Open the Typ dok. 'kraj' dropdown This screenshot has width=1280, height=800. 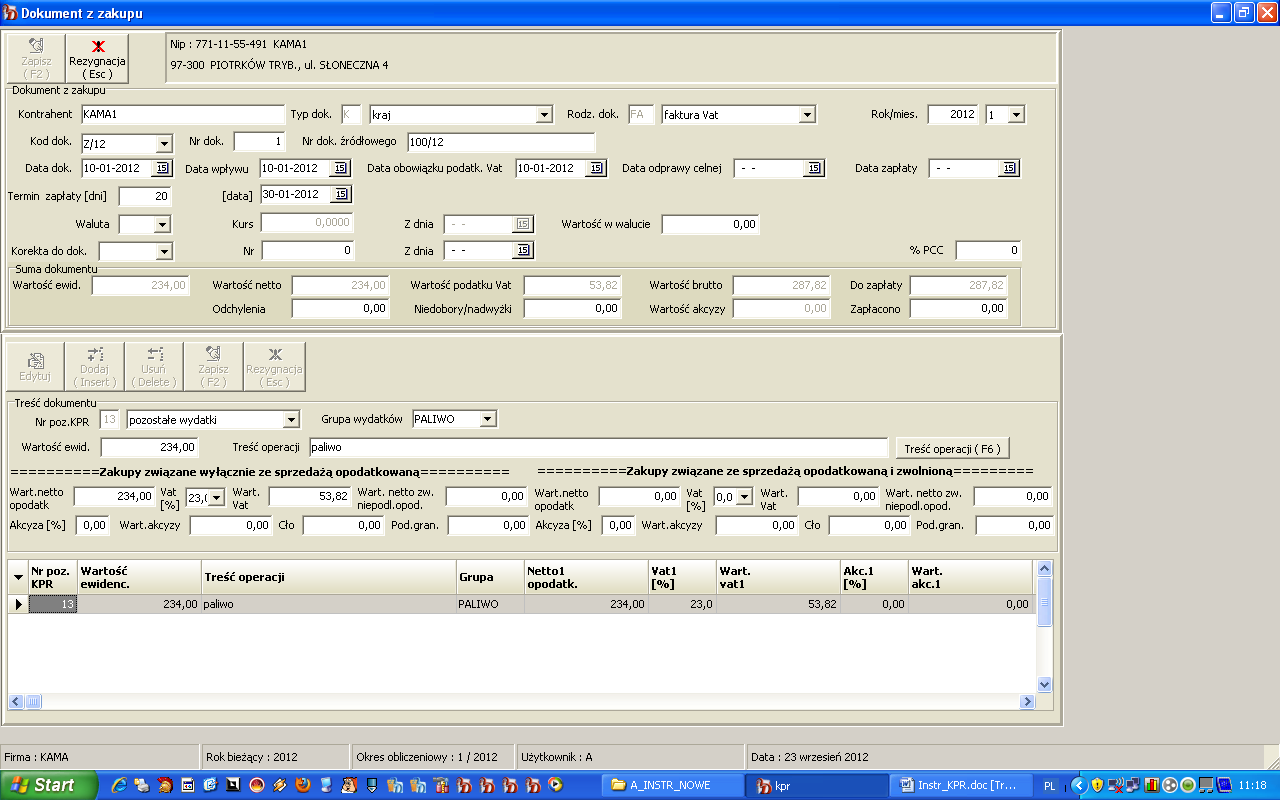pyautogui.click(x=544, y=115)
